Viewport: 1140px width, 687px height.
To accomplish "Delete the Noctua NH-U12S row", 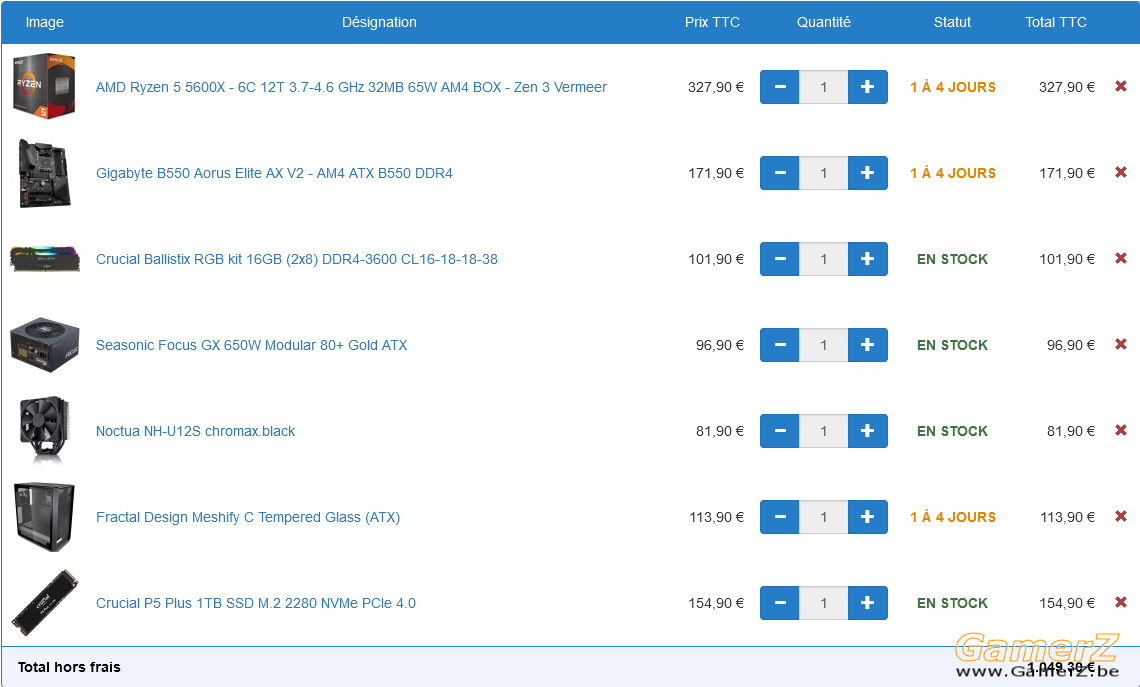I will pyautogui.click(x=1120, y=430).
